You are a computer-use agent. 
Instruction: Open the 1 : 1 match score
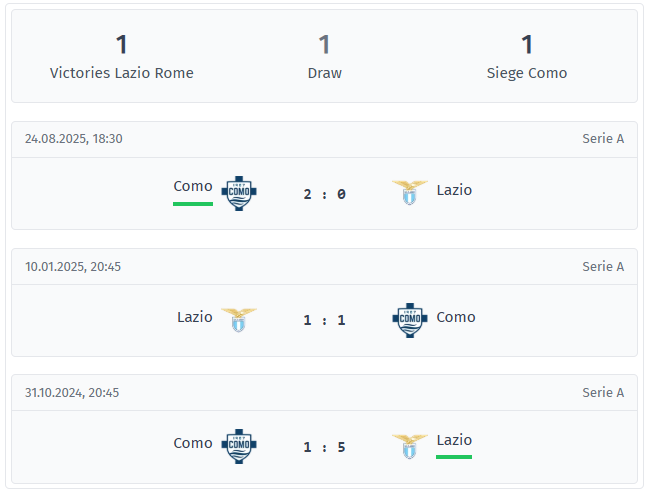click(x=324, y=320)
